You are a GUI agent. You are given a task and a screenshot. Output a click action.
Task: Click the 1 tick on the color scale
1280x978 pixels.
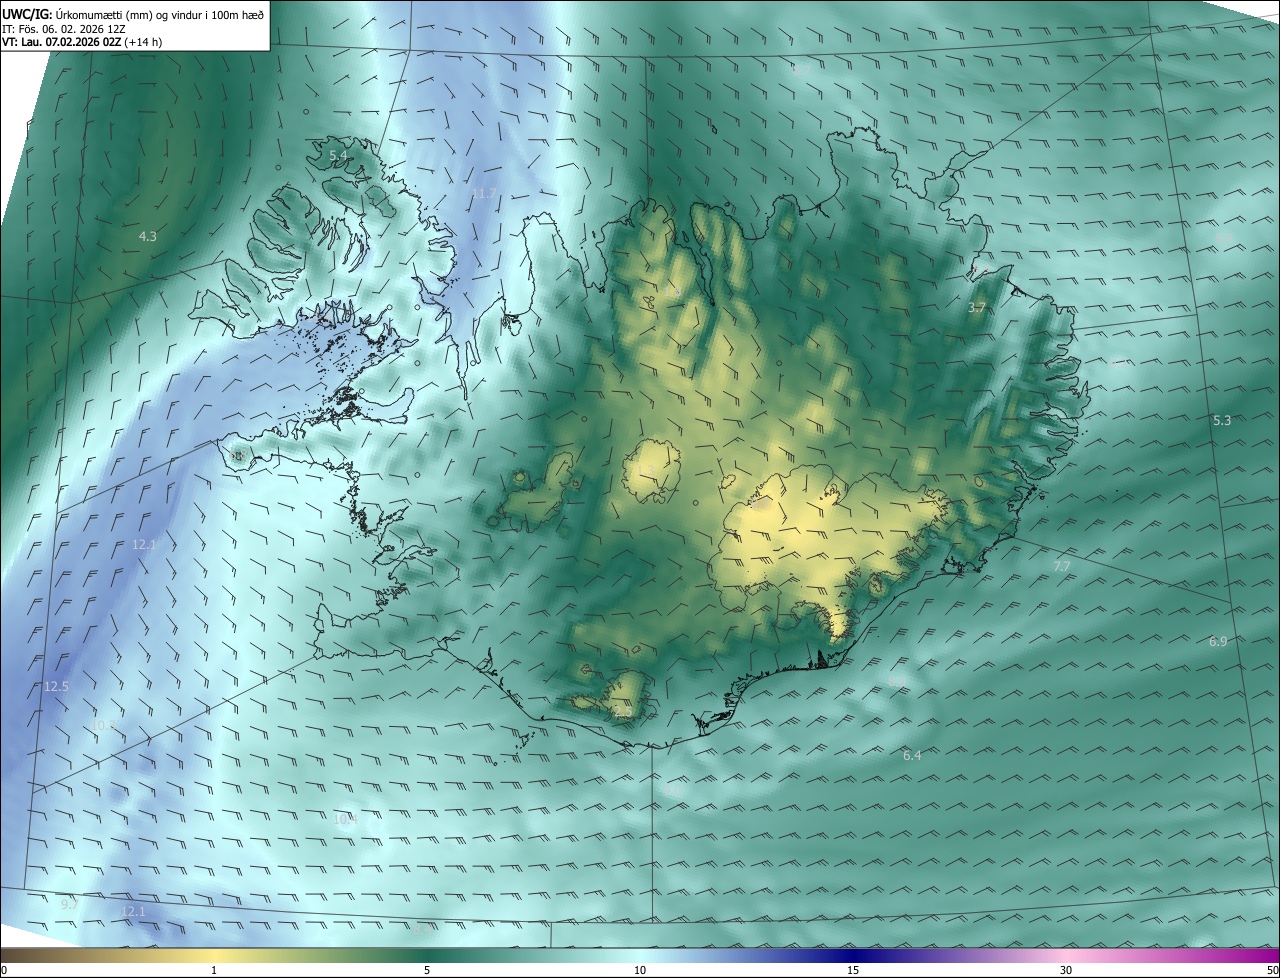point(214,971)
